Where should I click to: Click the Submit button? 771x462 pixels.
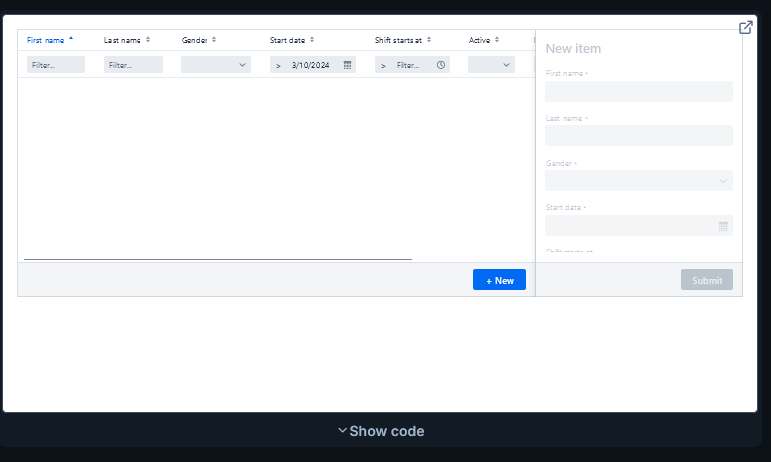[706, 280]
